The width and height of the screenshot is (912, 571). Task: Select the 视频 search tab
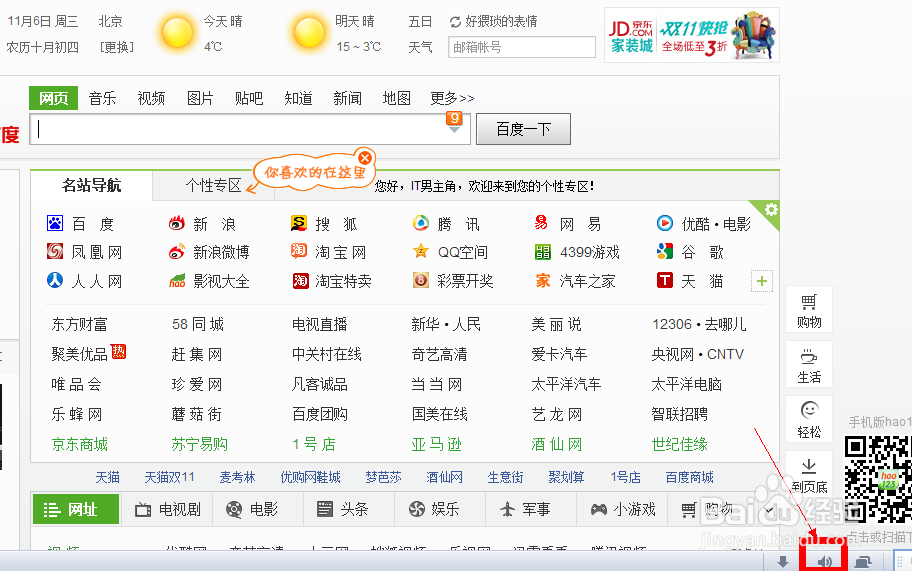click(151, 98)
